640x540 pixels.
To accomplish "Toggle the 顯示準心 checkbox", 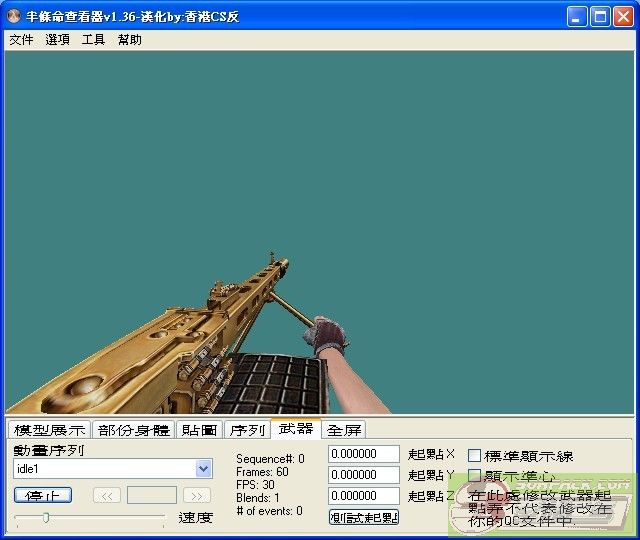I will pos(475,476).
